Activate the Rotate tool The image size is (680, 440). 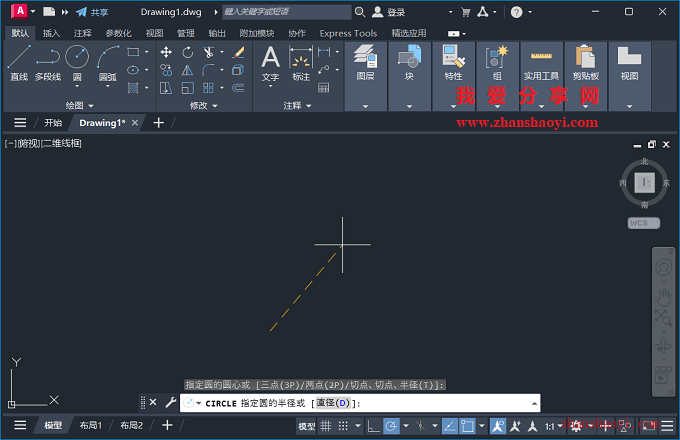pyautogui.click(x=187, y=52)
